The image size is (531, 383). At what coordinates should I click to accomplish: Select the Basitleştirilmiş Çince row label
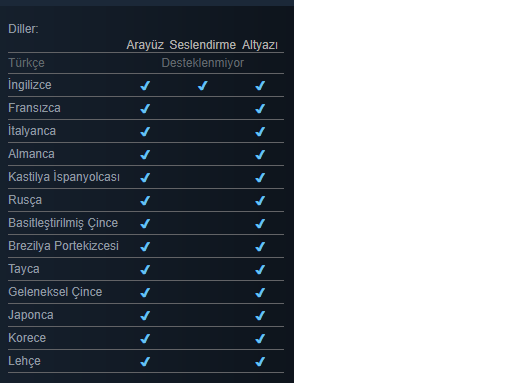pyautogui.click(x=63, y=223)
